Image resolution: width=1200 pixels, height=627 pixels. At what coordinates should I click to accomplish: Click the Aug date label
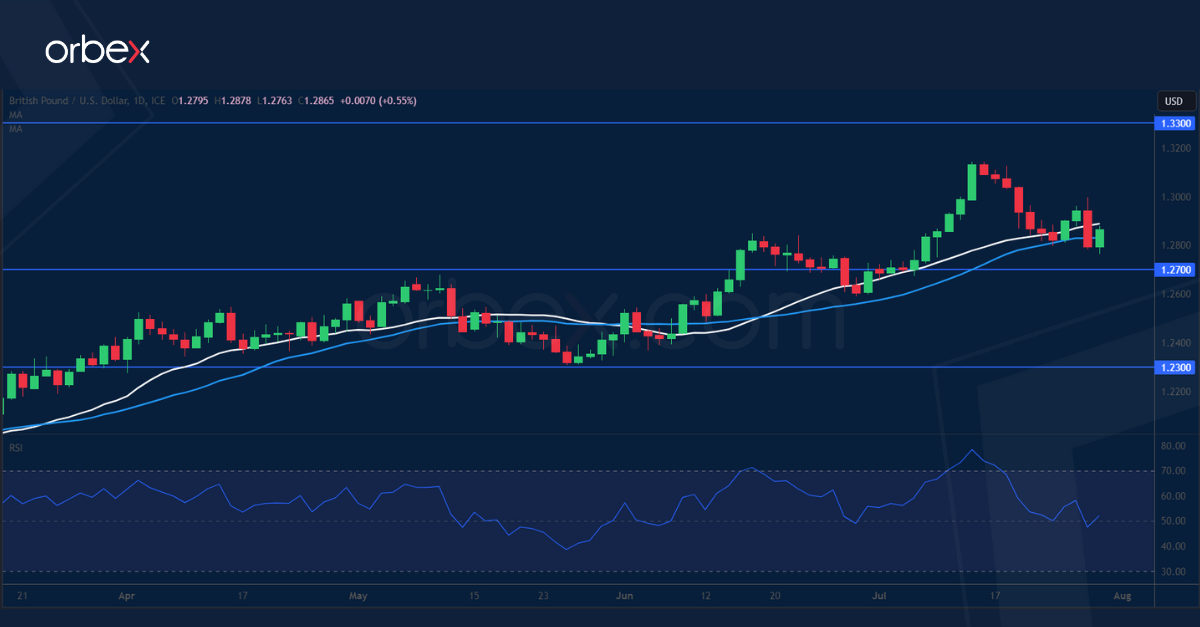1122,596
